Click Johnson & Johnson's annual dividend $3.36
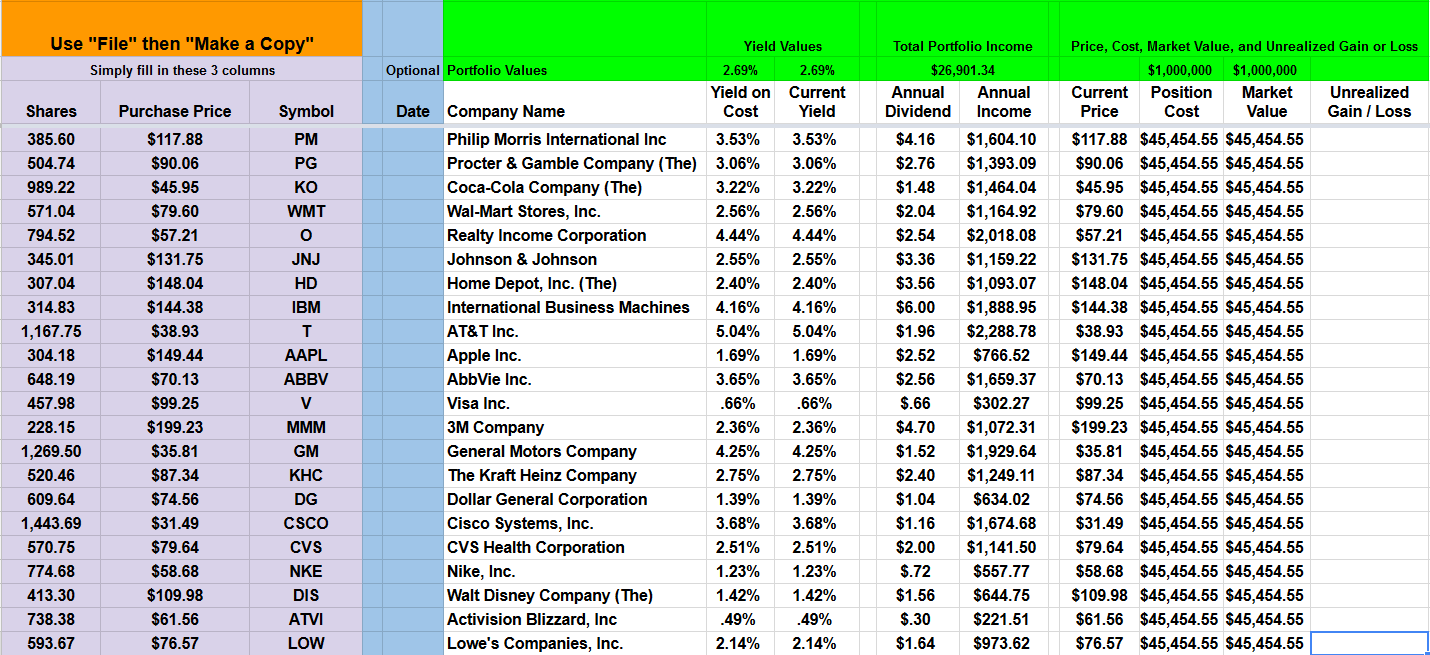This screenshot has height=655, width=1430. pyautogui.click(x=917, y=259)
